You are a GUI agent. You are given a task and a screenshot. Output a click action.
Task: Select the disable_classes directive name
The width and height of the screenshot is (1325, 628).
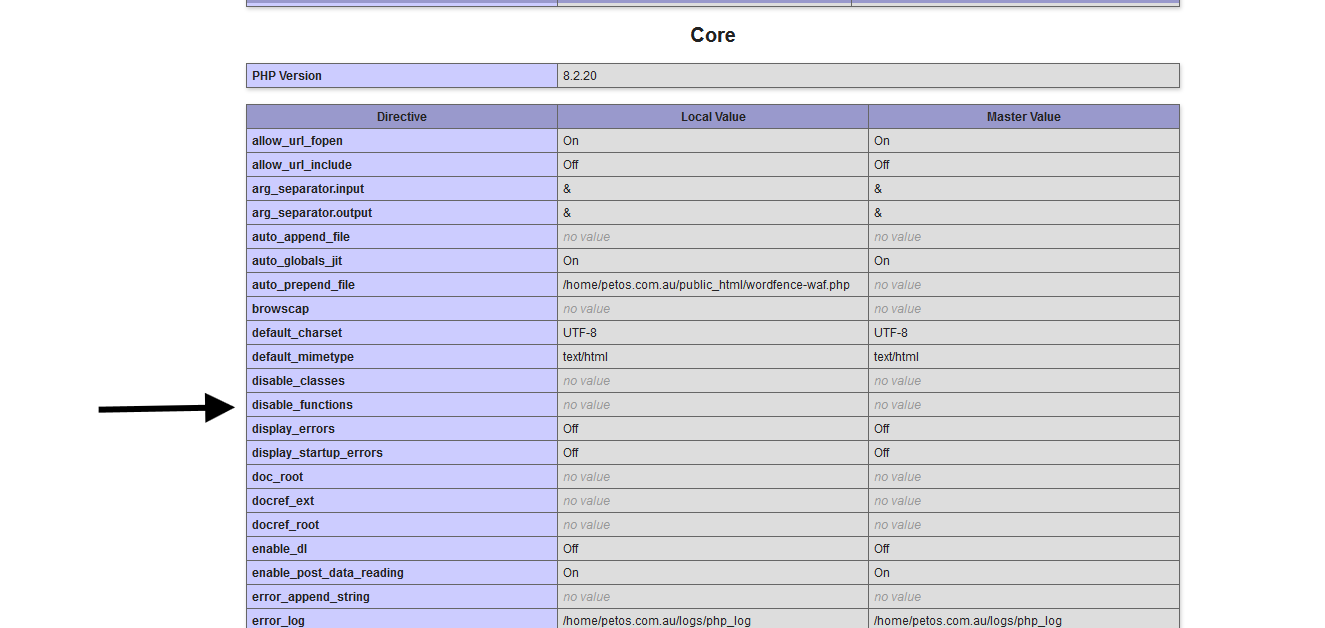point(298,381)
